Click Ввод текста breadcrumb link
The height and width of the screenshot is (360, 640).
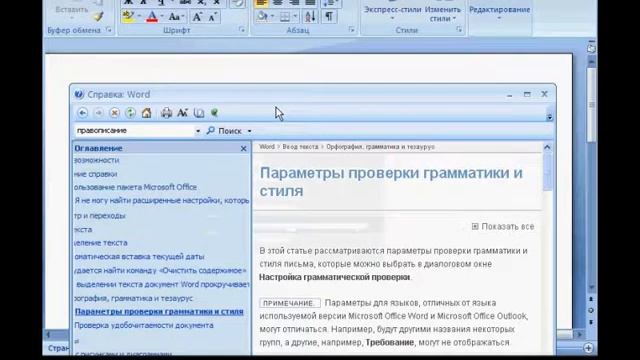[x=300, y=147]
